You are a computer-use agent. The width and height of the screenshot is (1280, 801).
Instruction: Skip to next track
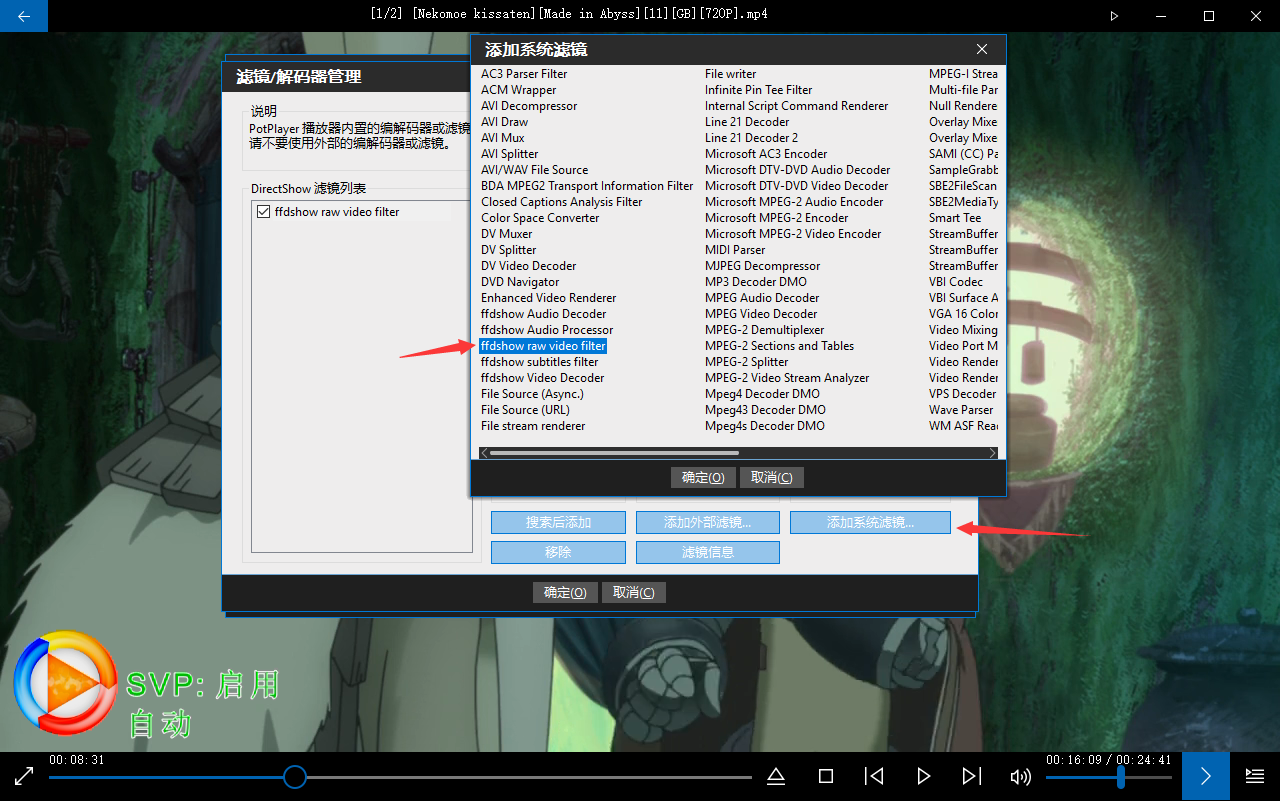(x=971, y=776)
